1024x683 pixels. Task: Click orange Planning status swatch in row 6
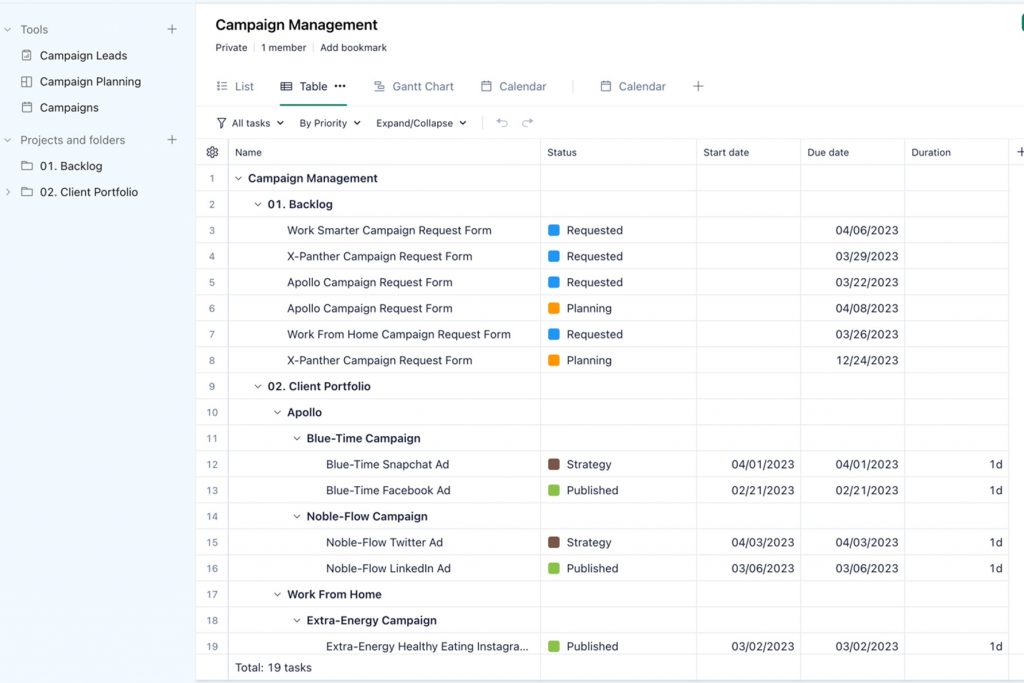554,308
